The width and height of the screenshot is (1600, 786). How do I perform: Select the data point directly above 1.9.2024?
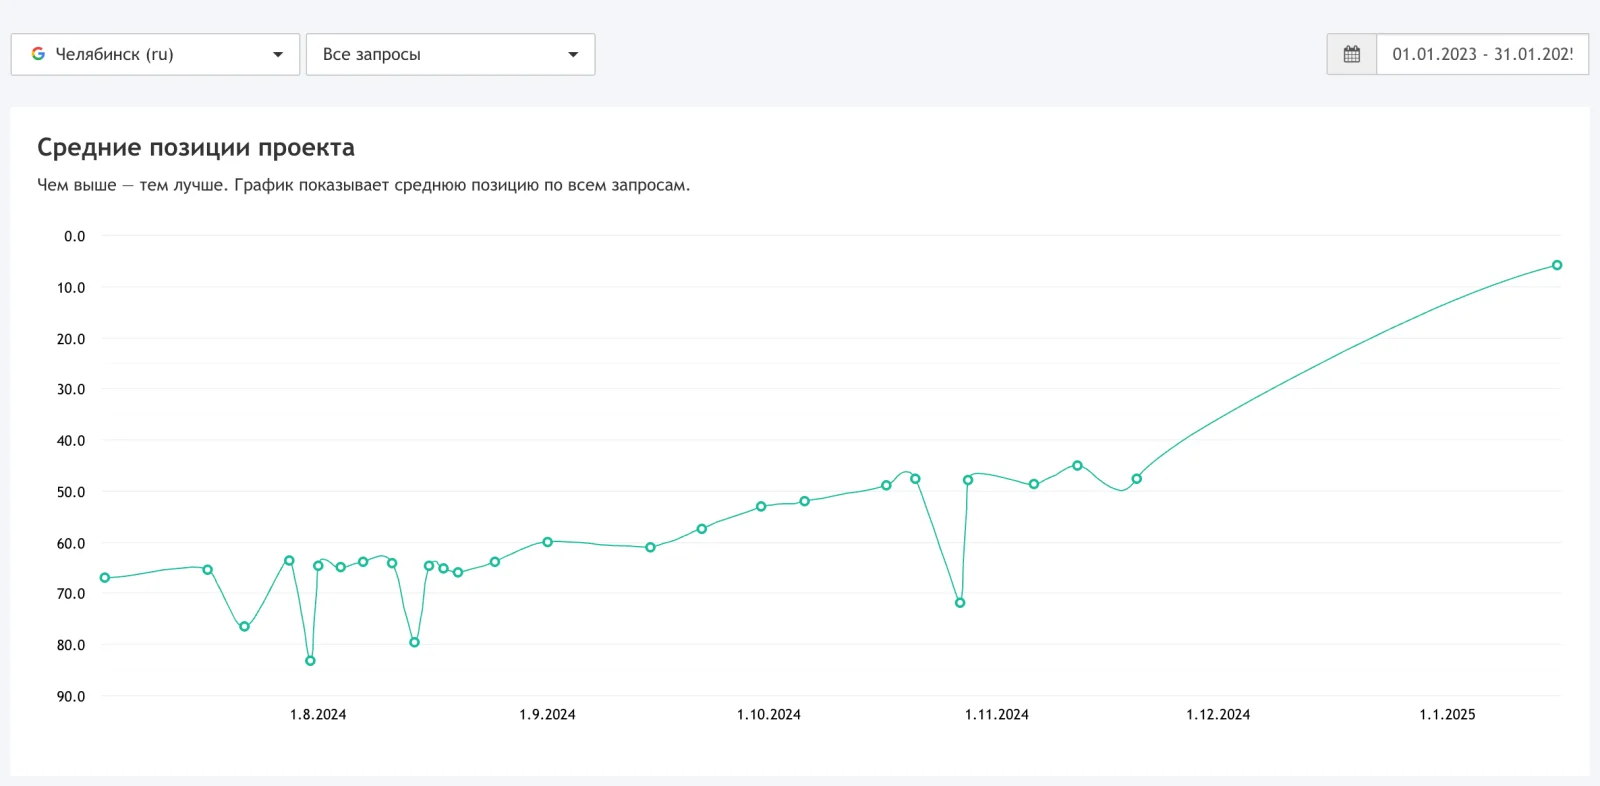pos(547,542)
